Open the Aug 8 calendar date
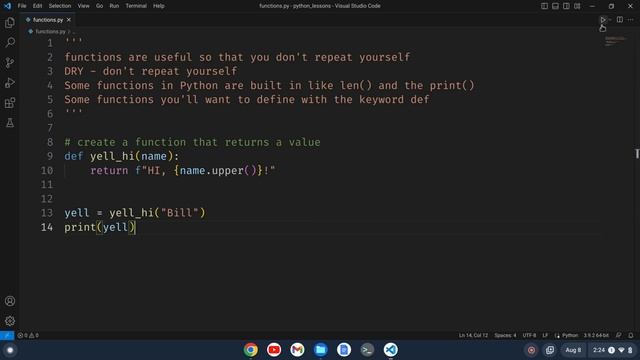The width and height of the screenshot is (640, 360). pyautogui.click(x=573, y=350)
